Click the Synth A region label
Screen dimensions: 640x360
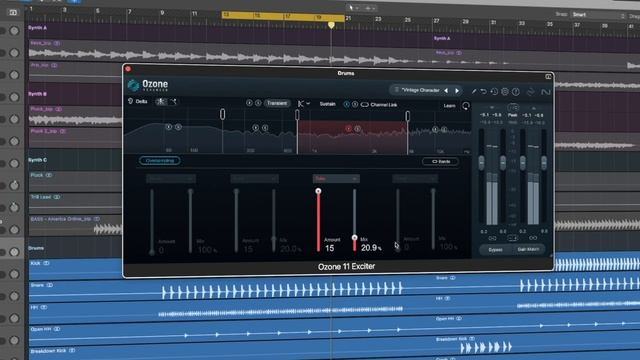point(38,28)
